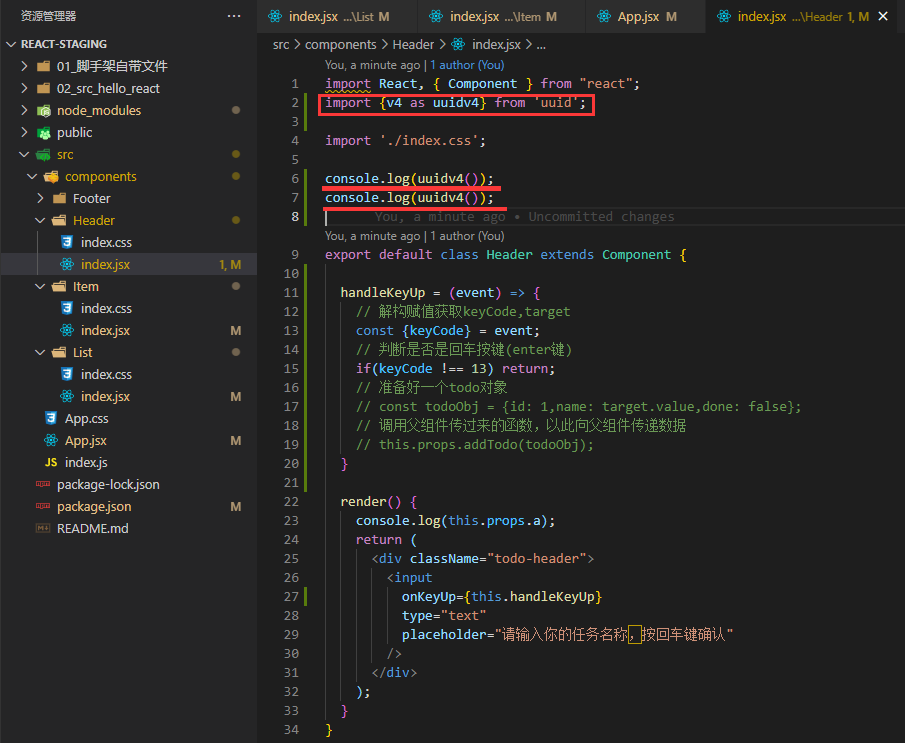Open the explorer more actions ellipsis menu
The width and height of the screenshot is (905, 743).
pos(234,16)
